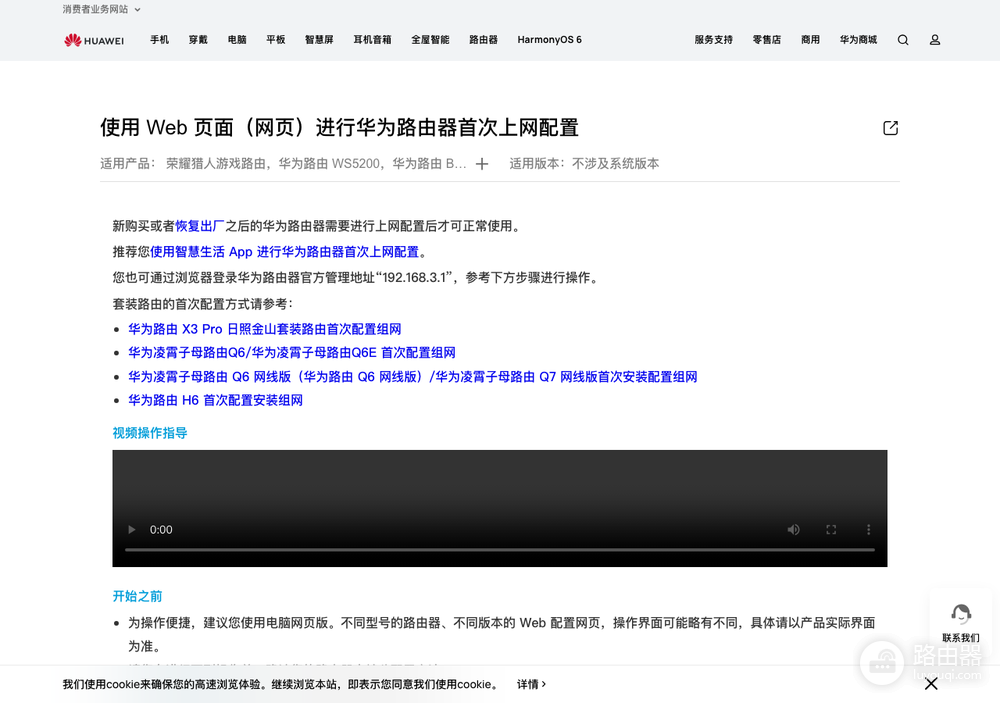The height and width of the screenshot is (703, 1000).
Task: Open the user account icon
Action: (935, 40)
